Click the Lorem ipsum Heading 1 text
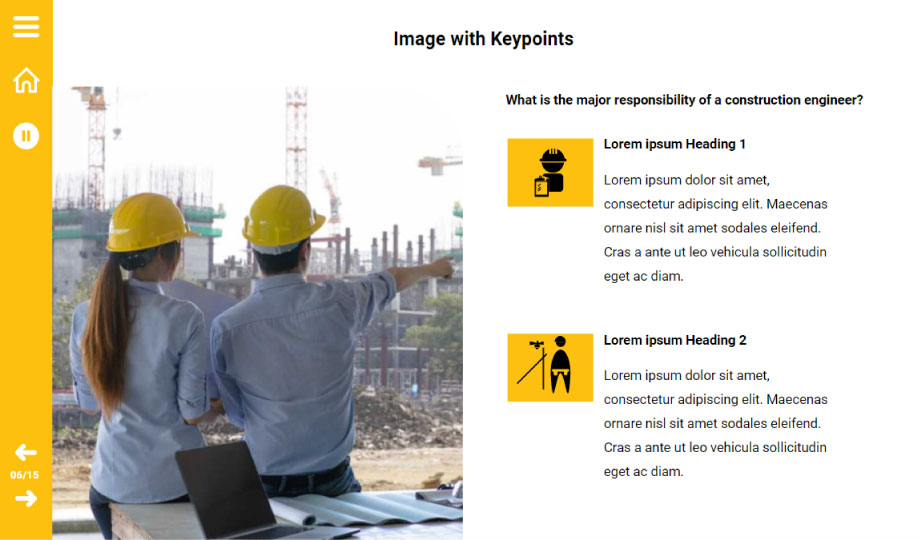The image size is (920, 540). coord(675,144)
